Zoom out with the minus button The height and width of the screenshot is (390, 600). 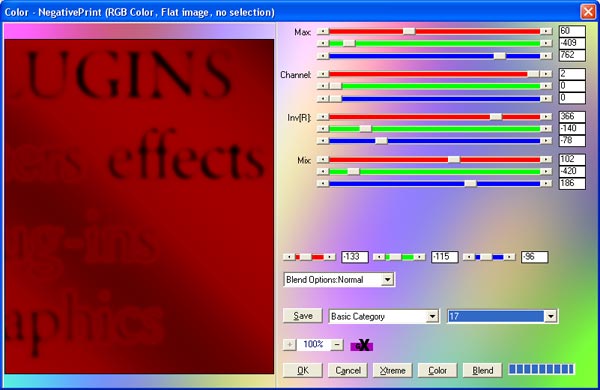(x=337, y=345)
